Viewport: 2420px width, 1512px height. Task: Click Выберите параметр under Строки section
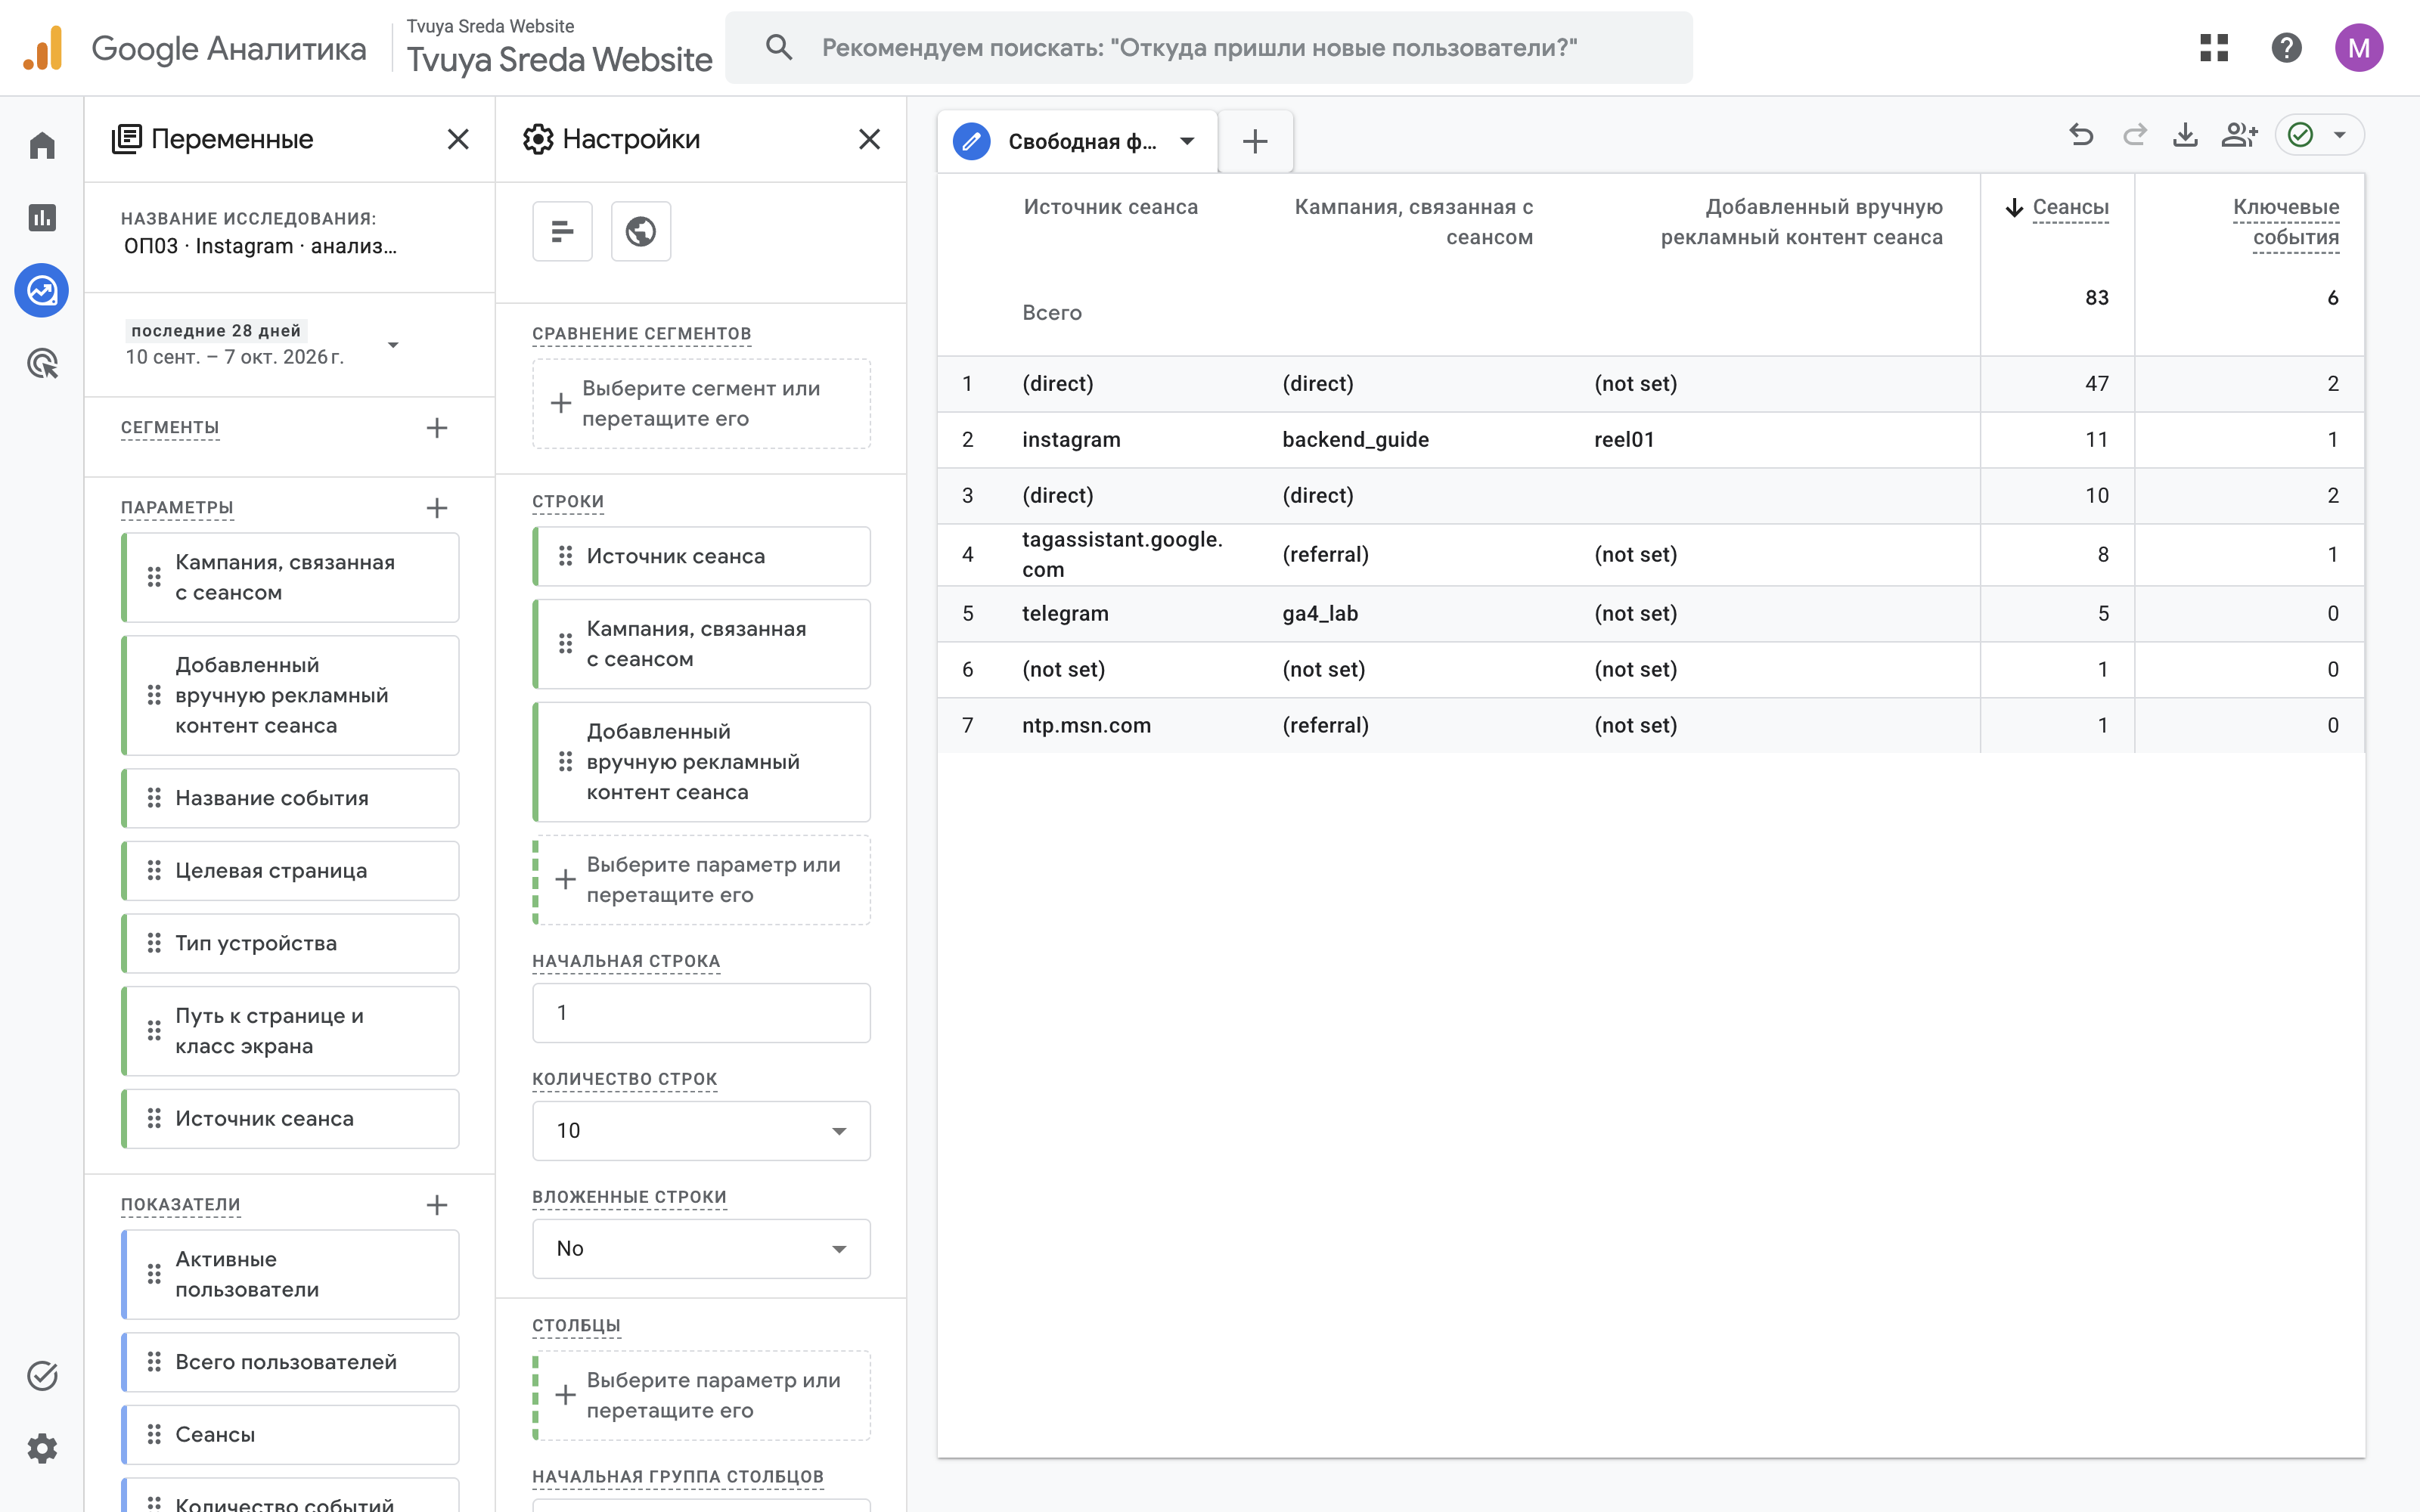[701, 880]
